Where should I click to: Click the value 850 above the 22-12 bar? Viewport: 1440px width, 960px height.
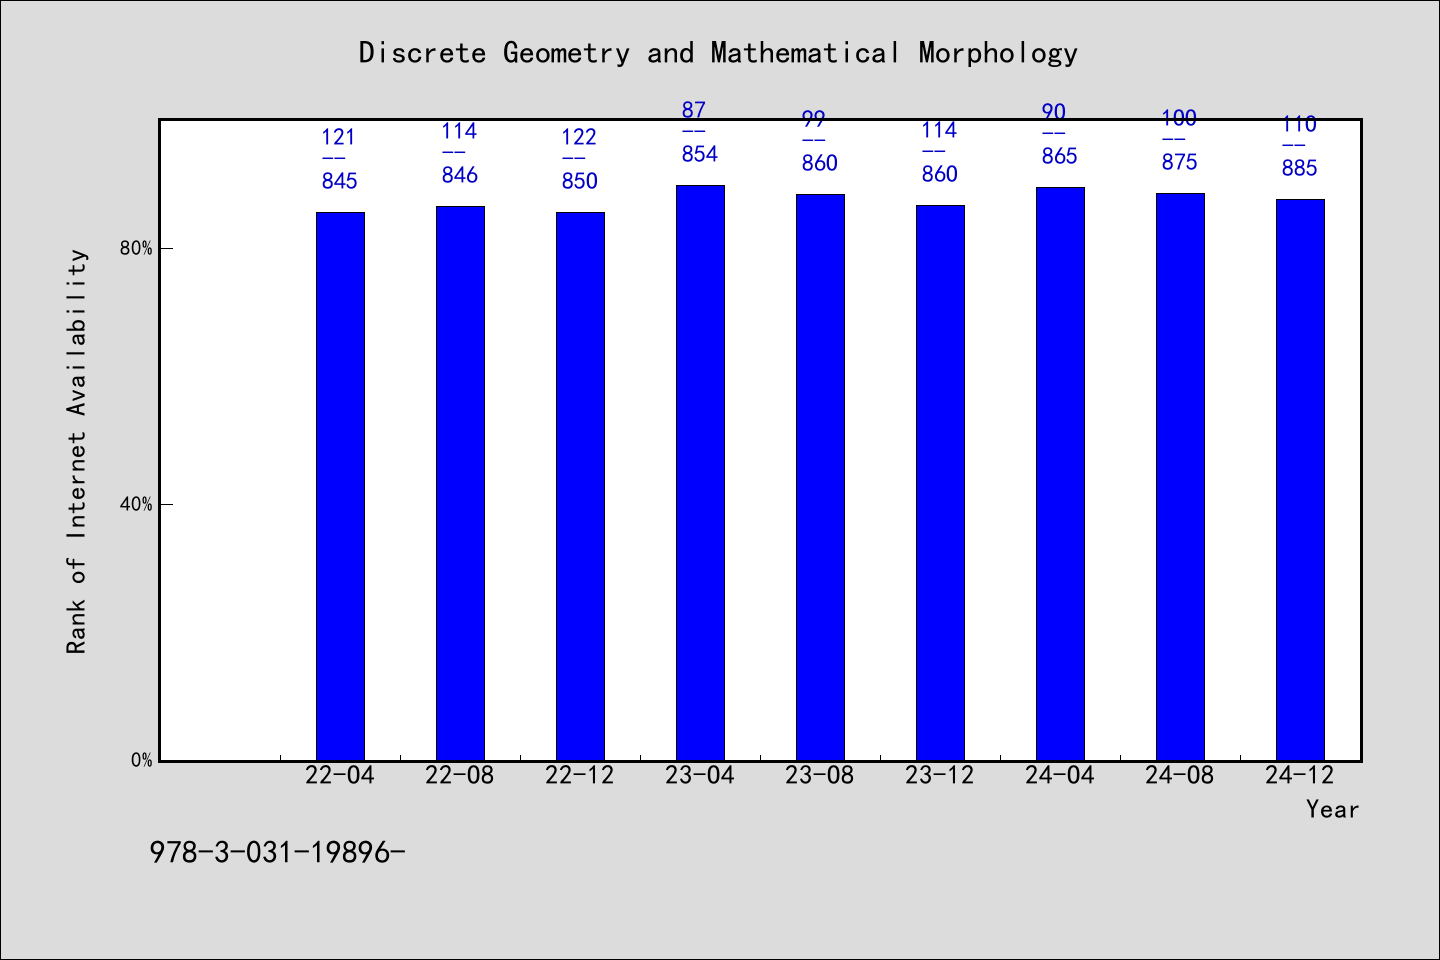pos(580,181)
